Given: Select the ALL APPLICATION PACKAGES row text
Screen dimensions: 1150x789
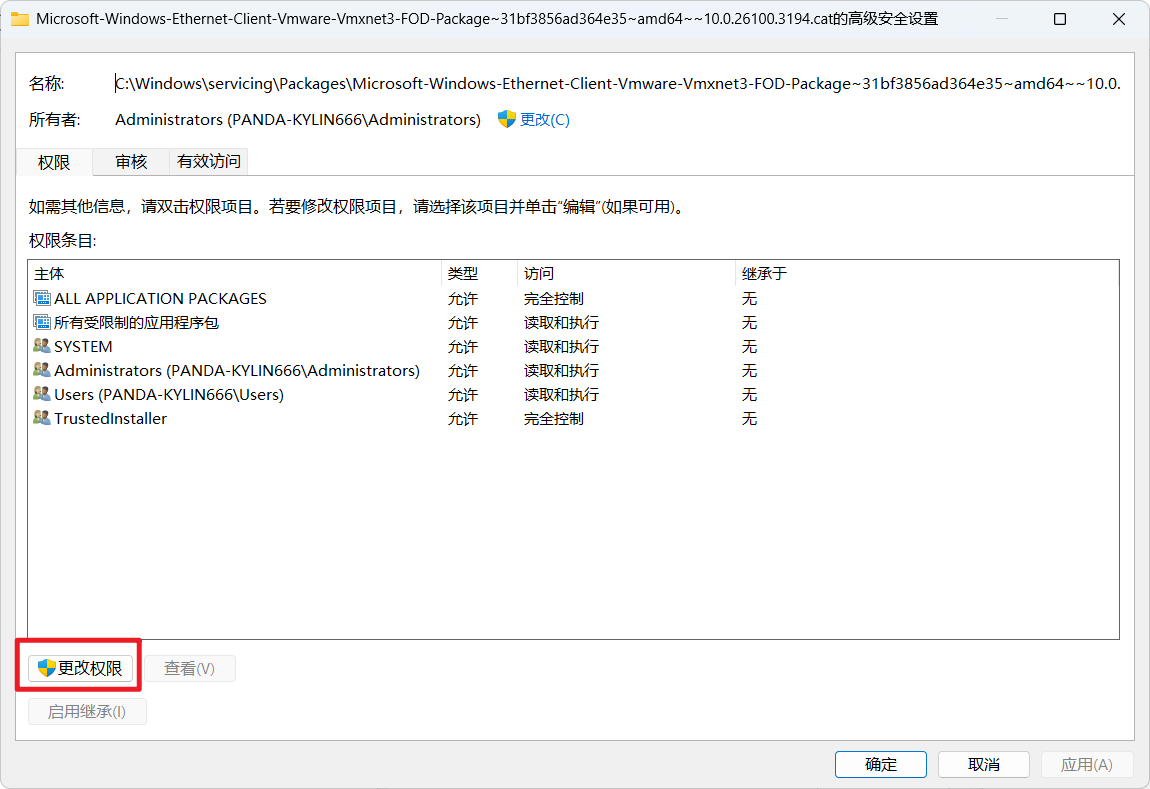Looking at the screenshot, I should coord(160,298).
